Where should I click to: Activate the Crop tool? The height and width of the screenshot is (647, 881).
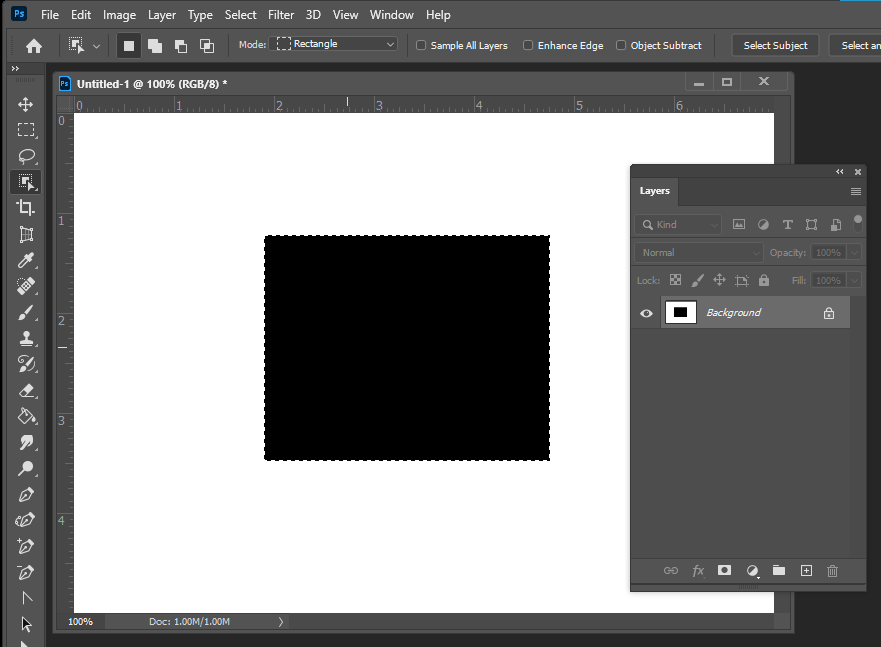point(25,207)
